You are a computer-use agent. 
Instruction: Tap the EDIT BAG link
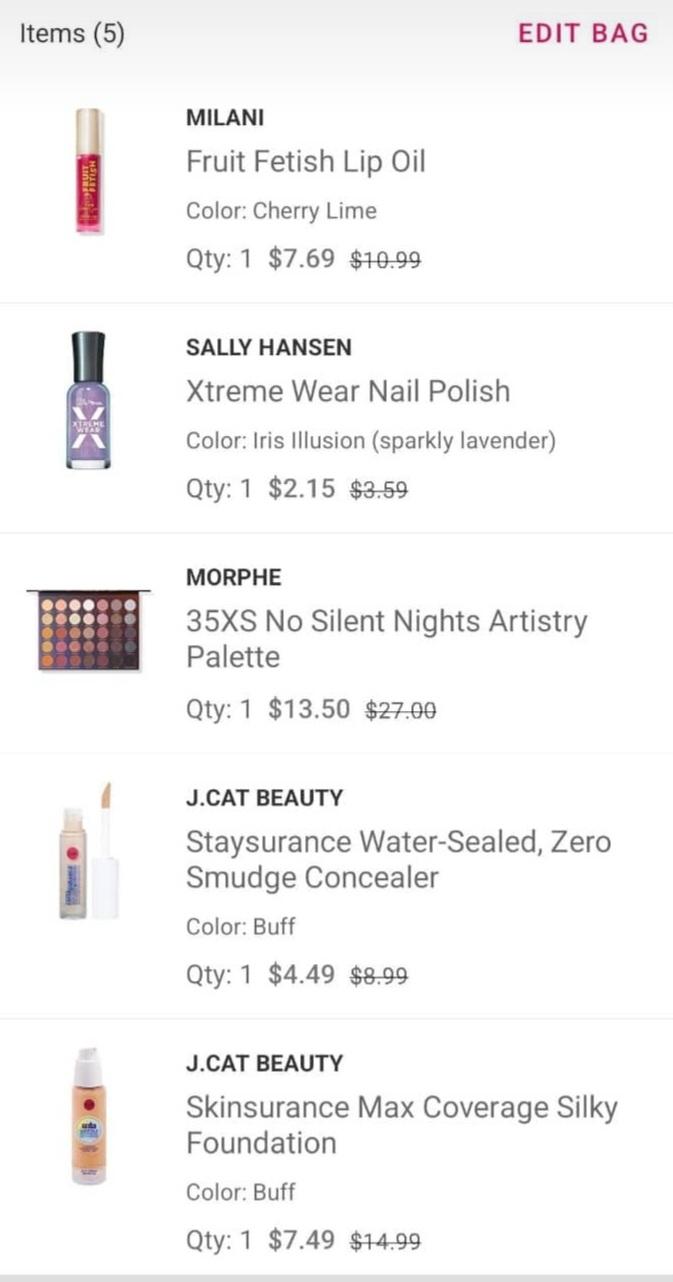[582, 33]
